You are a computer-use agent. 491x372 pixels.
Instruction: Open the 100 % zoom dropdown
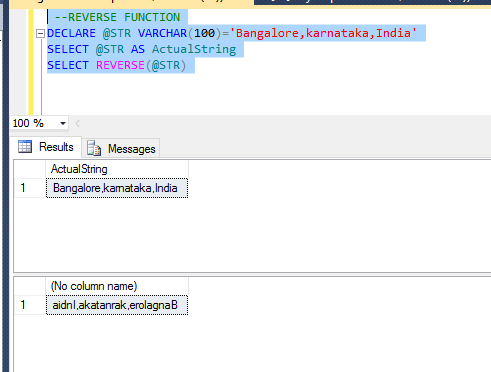(x=63, y=124)
